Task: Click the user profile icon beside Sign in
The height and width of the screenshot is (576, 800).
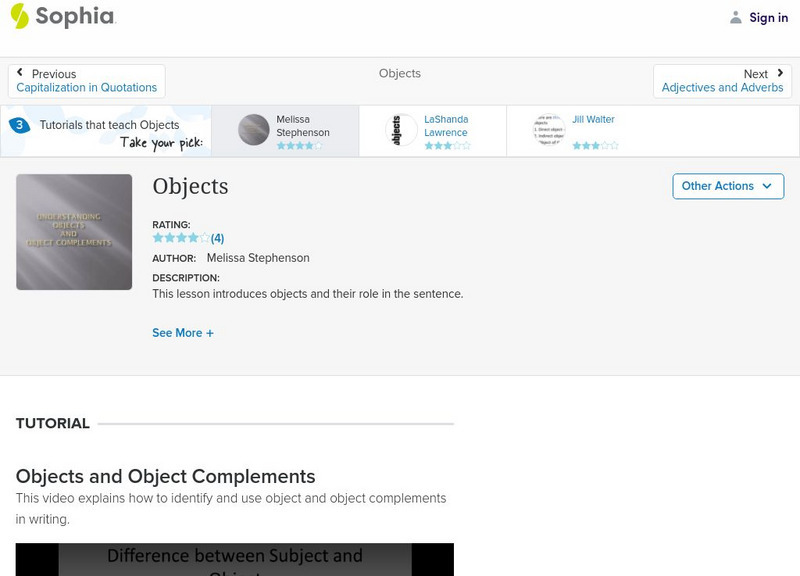Action: pyautogui.click(x=735, y=17)
